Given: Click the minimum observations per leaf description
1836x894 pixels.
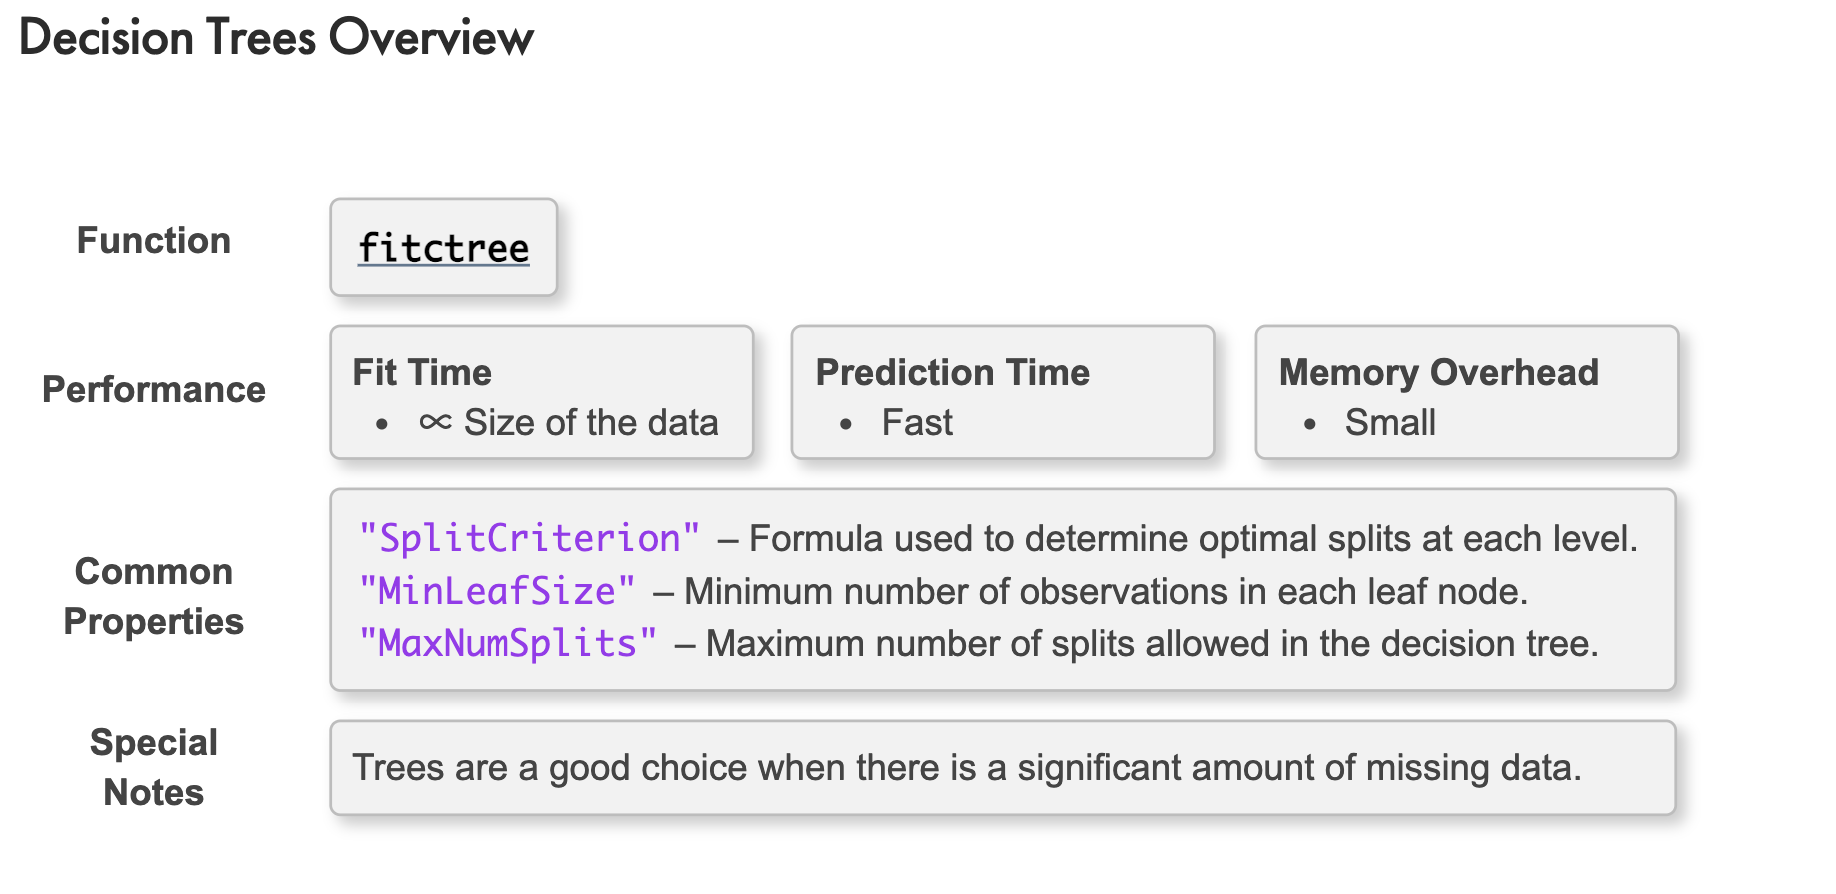Looking at the screenshot, I should pyautogui.click(x=1106, y=592).
